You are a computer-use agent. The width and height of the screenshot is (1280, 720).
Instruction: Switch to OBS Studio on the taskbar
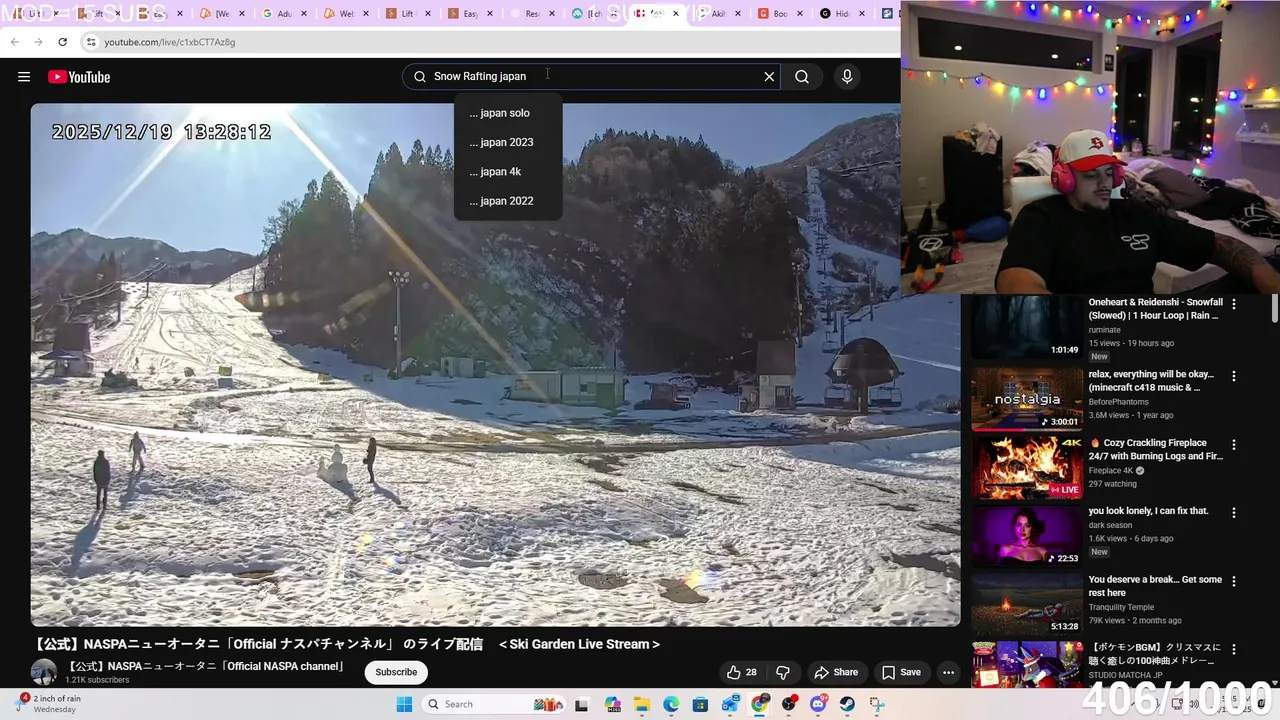[789, 704]
